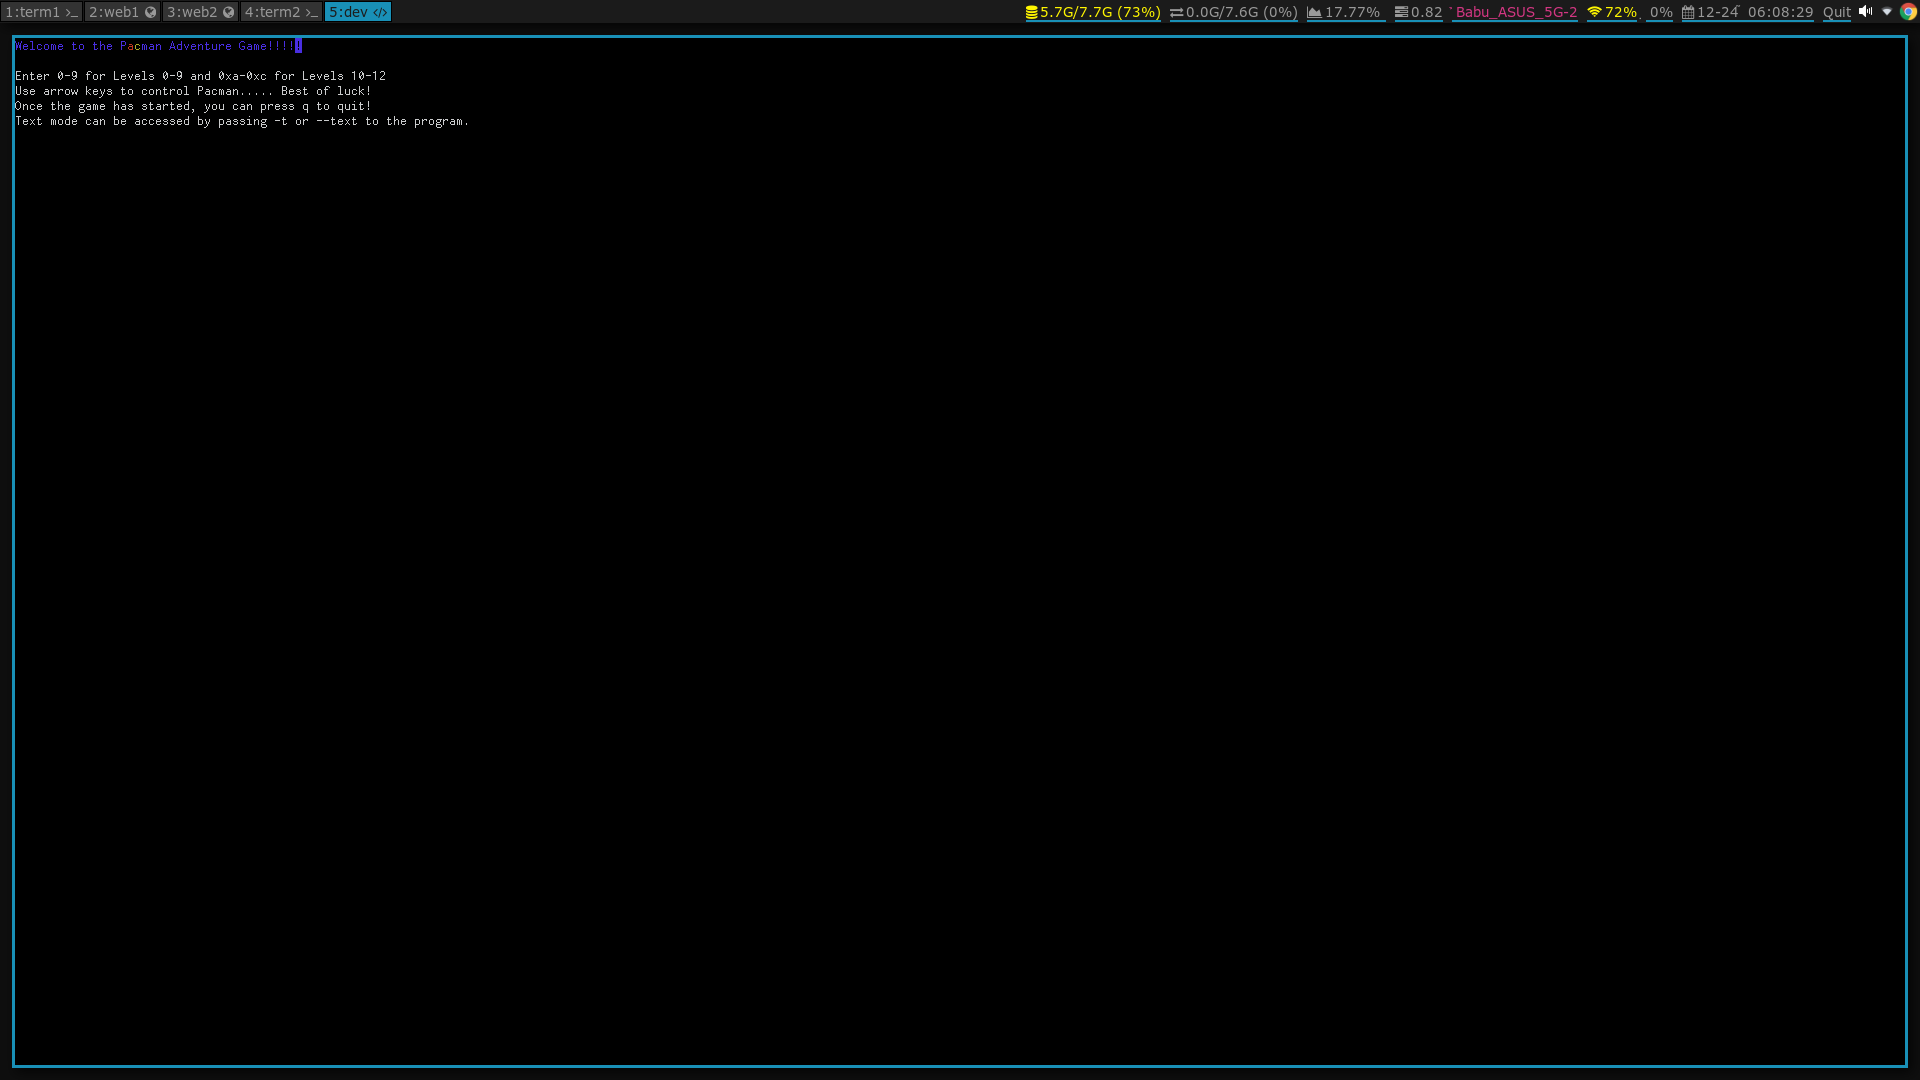Viewport: 1920px width, 1080px height.
Task: Select the WiFi signal strength icon
Action: [1595, 12]
